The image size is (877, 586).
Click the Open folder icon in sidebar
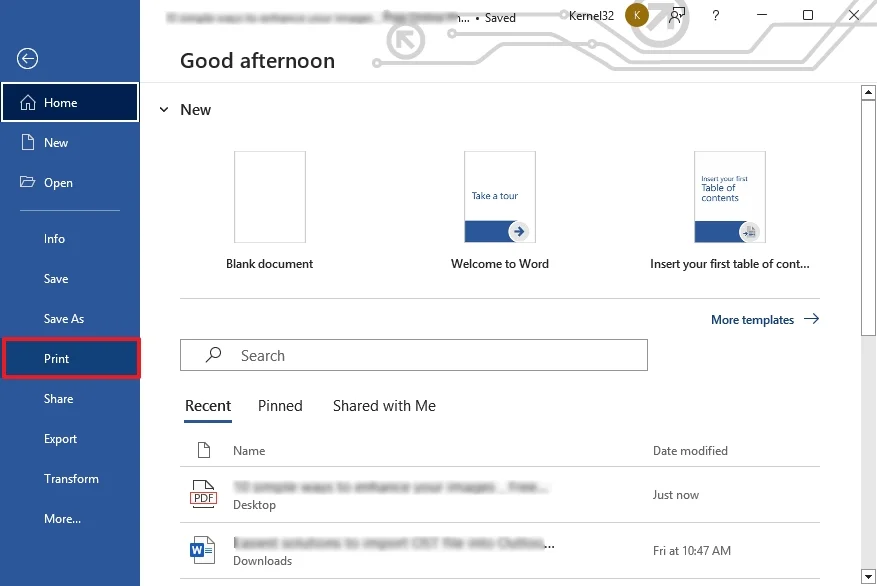point(27,182)
